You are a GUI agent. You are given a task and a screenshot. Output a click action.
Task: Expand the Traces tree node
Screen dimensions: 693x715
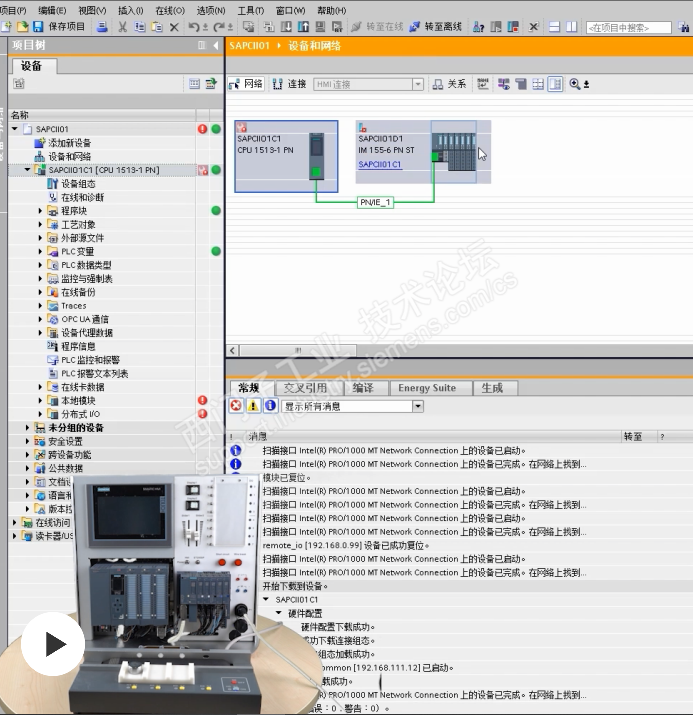[x=40, y=306]
